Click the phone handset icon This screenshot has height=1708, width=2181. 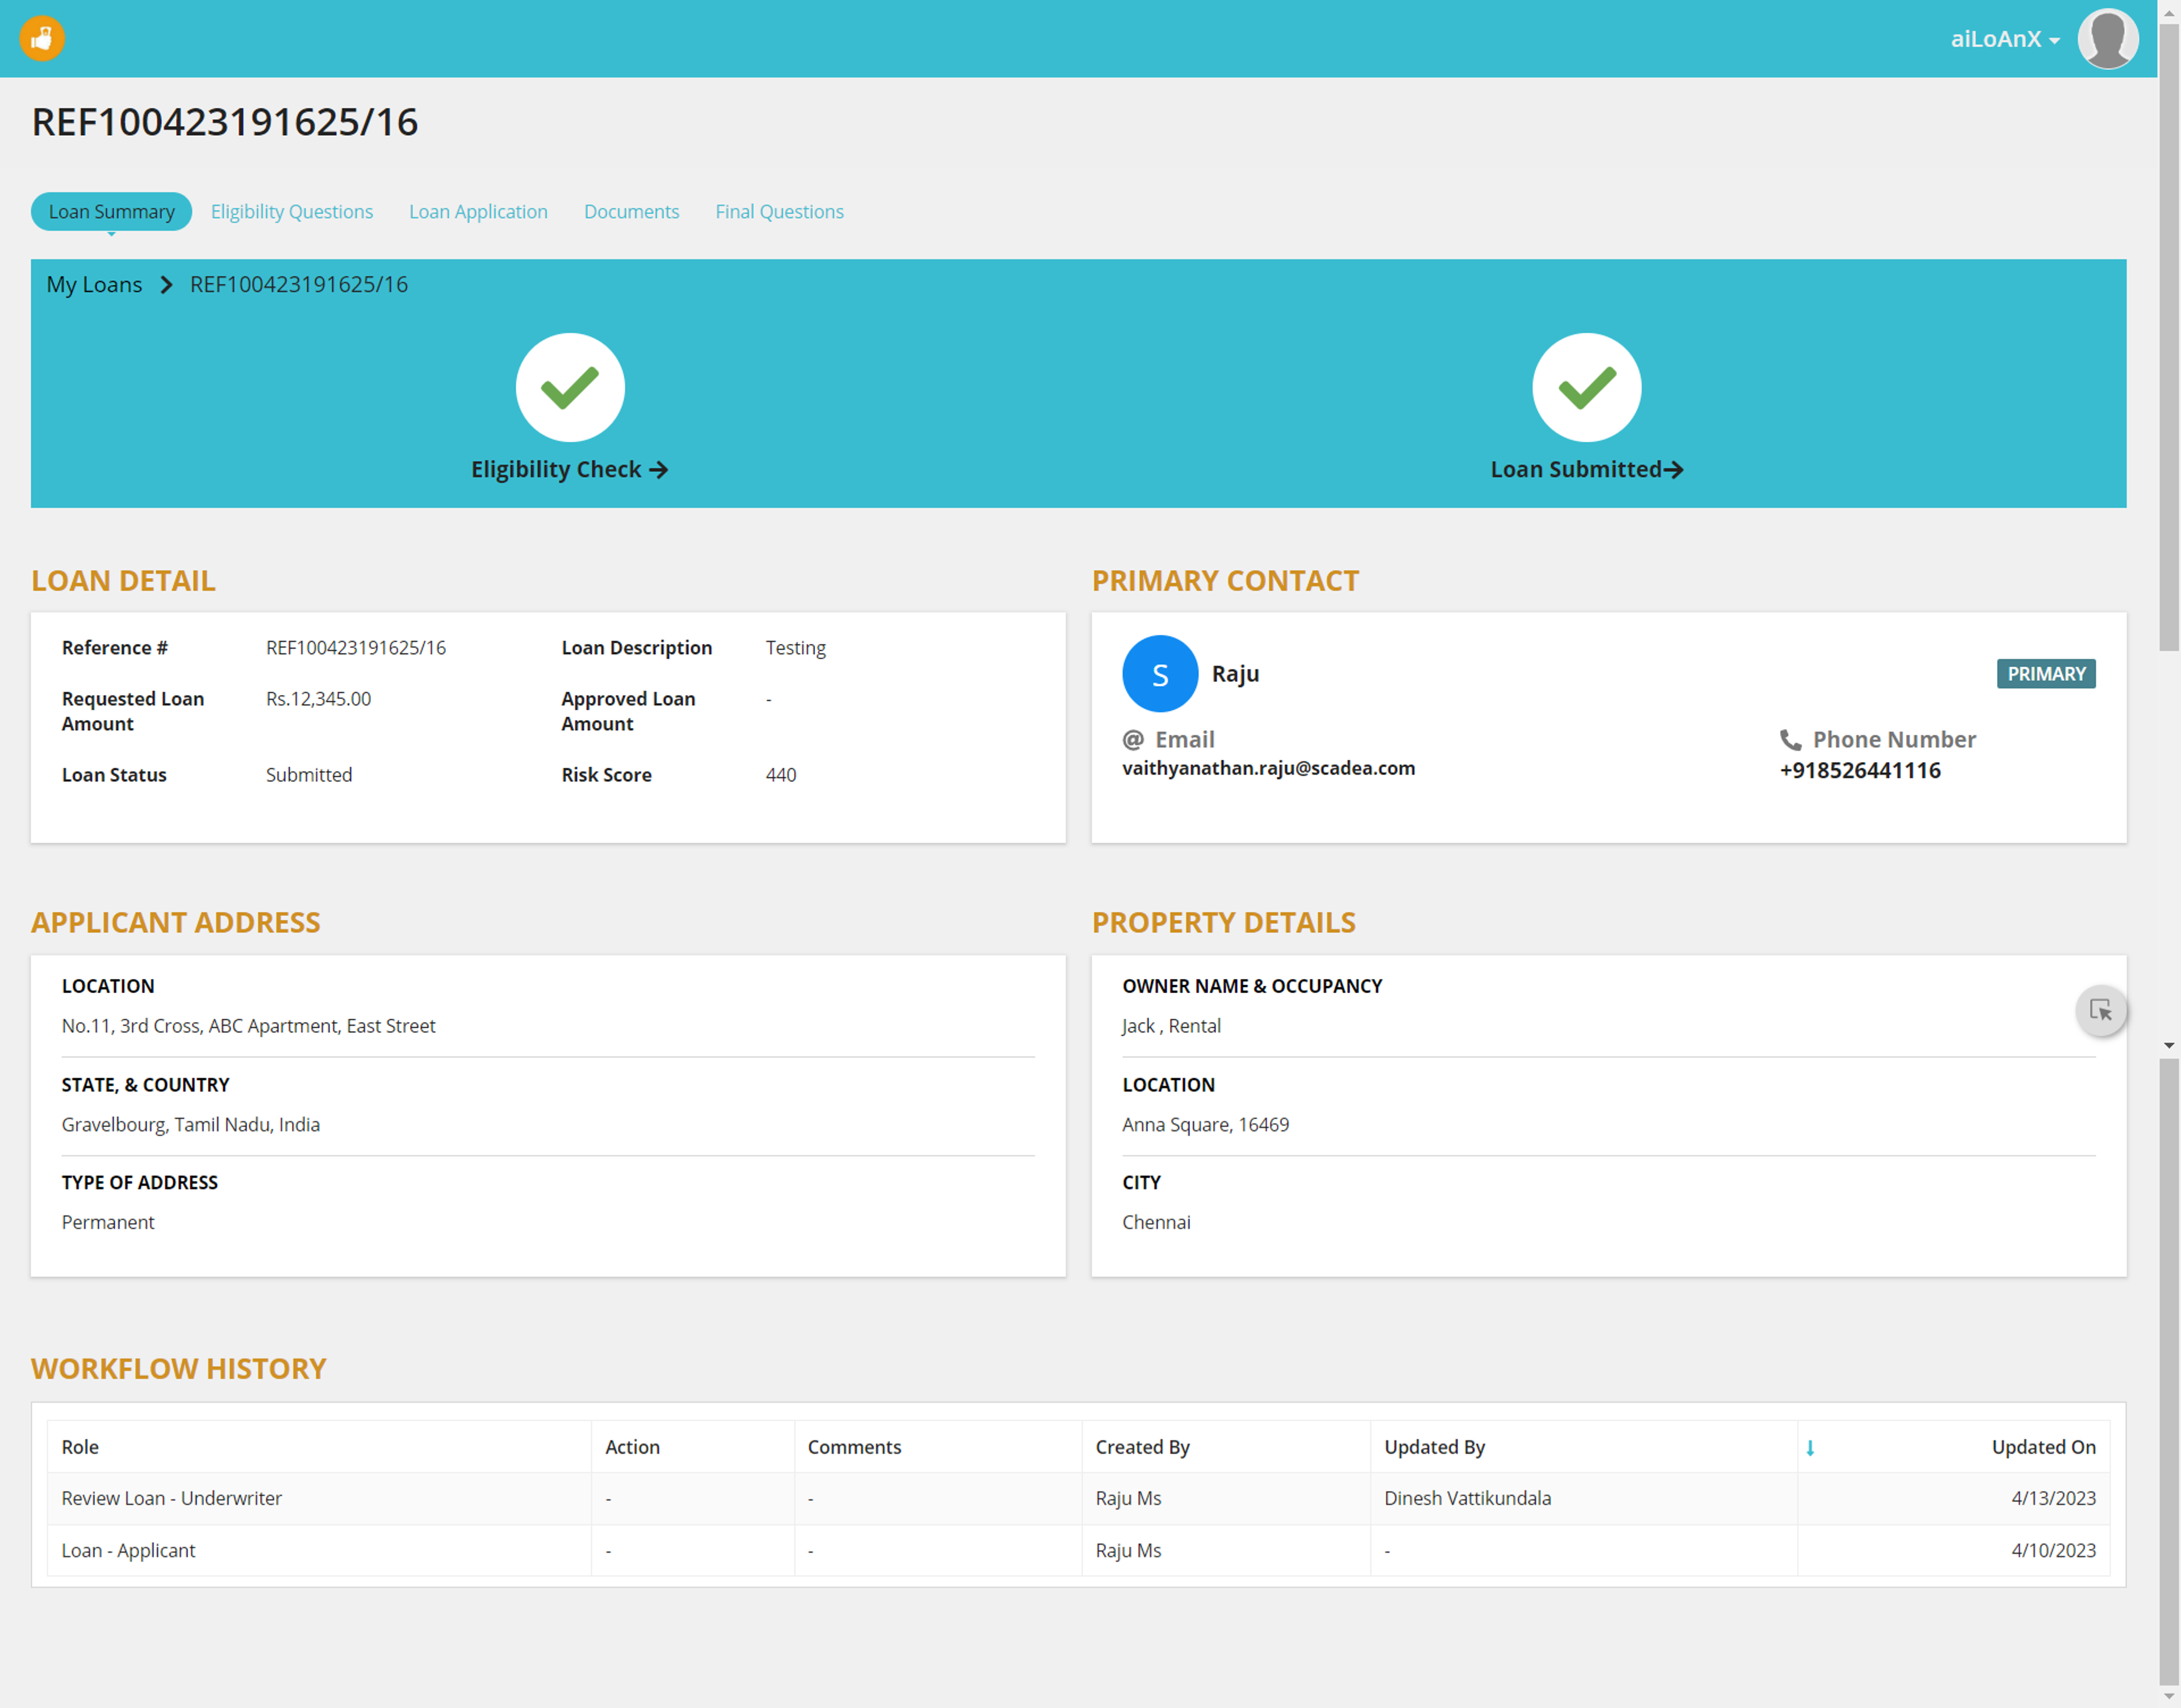click(1790, 740)
